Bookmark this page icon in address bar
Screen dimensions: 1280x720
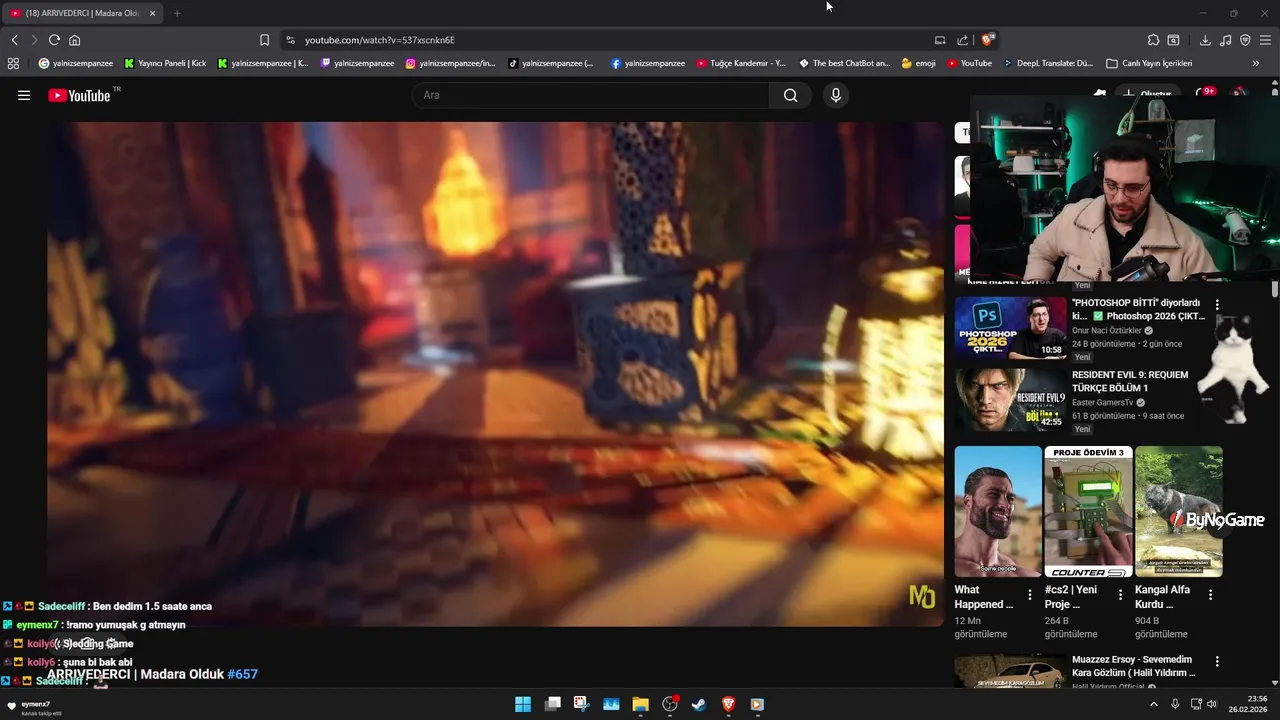(264, 40)
